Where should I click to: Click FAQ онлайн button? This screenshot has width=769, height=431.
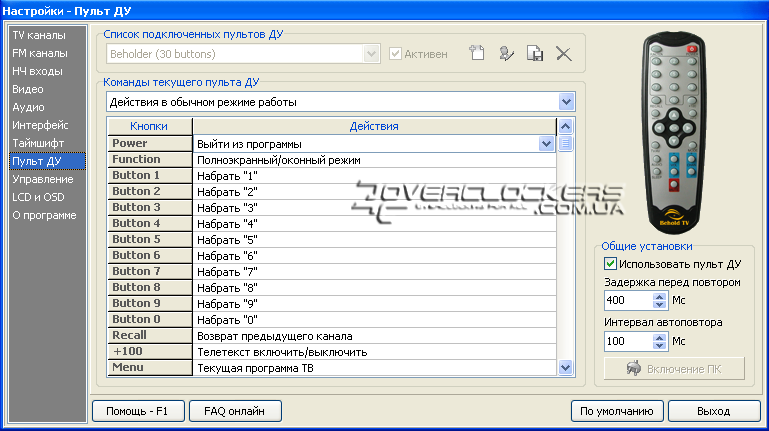coord(235,411)
